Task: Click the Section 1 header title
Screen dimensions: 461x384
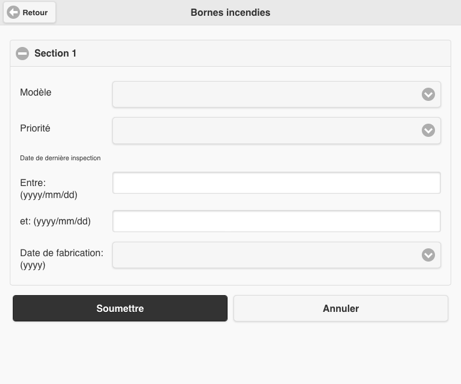Action: 55,53
